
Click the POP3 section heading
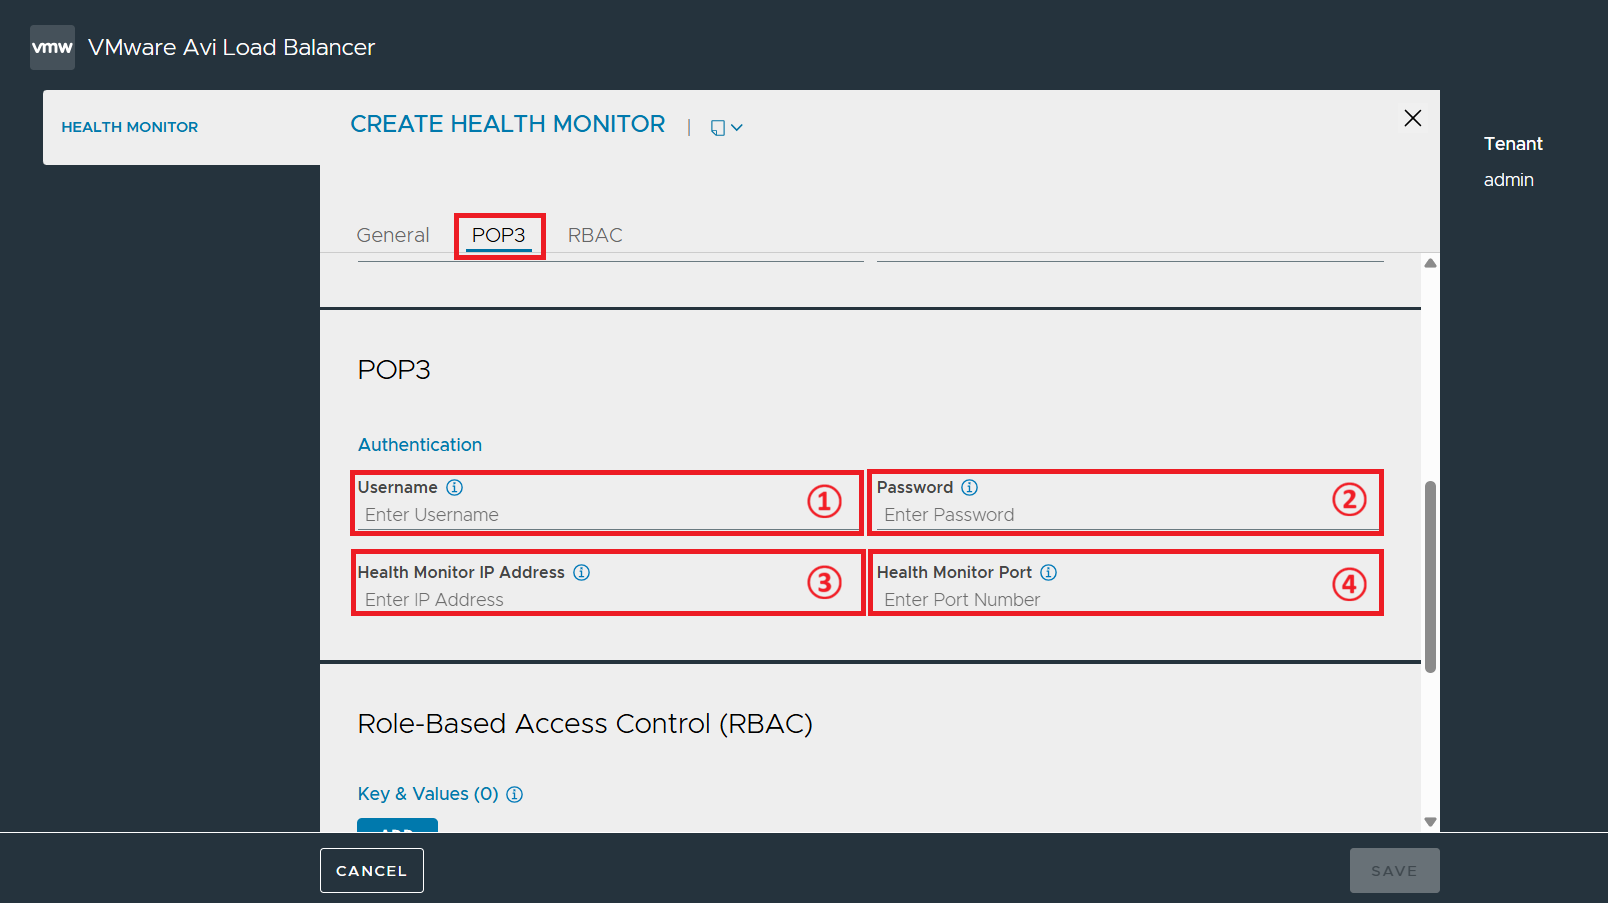tap(394, 370)
